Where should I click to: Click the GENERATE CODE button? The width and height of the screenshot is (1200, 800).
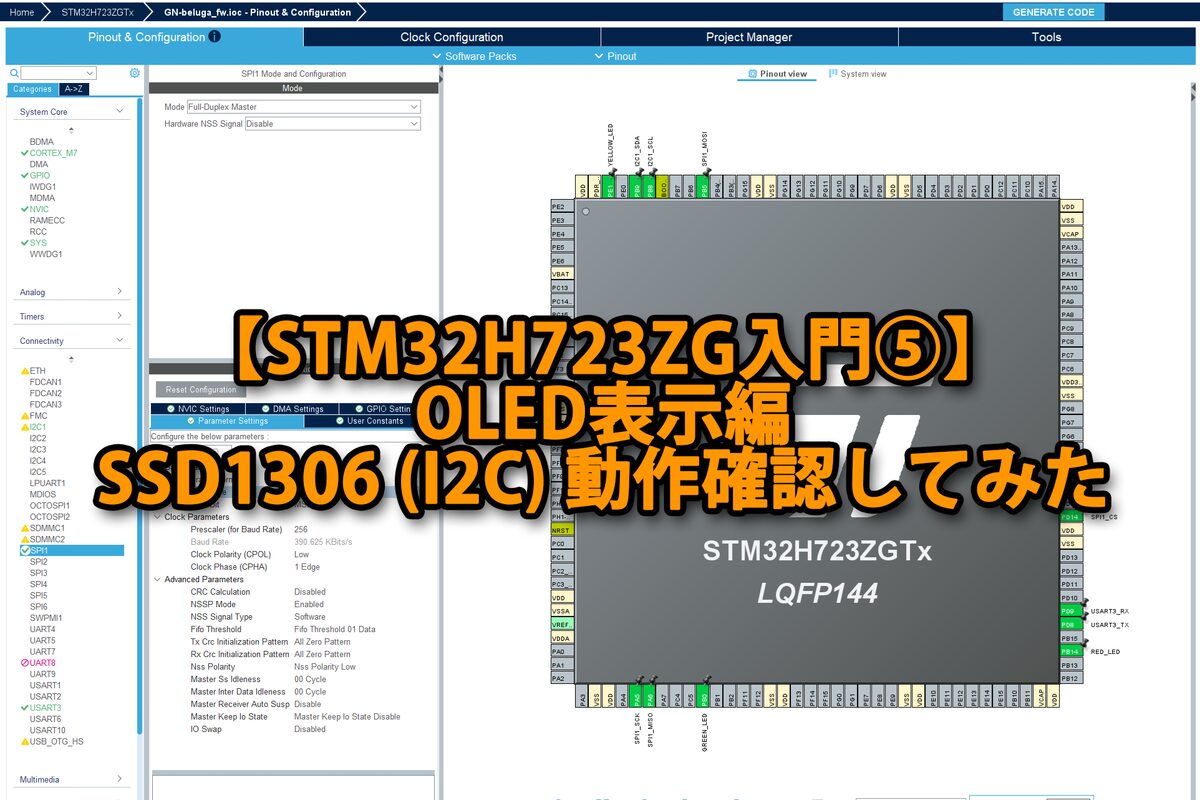(1053, 12)
